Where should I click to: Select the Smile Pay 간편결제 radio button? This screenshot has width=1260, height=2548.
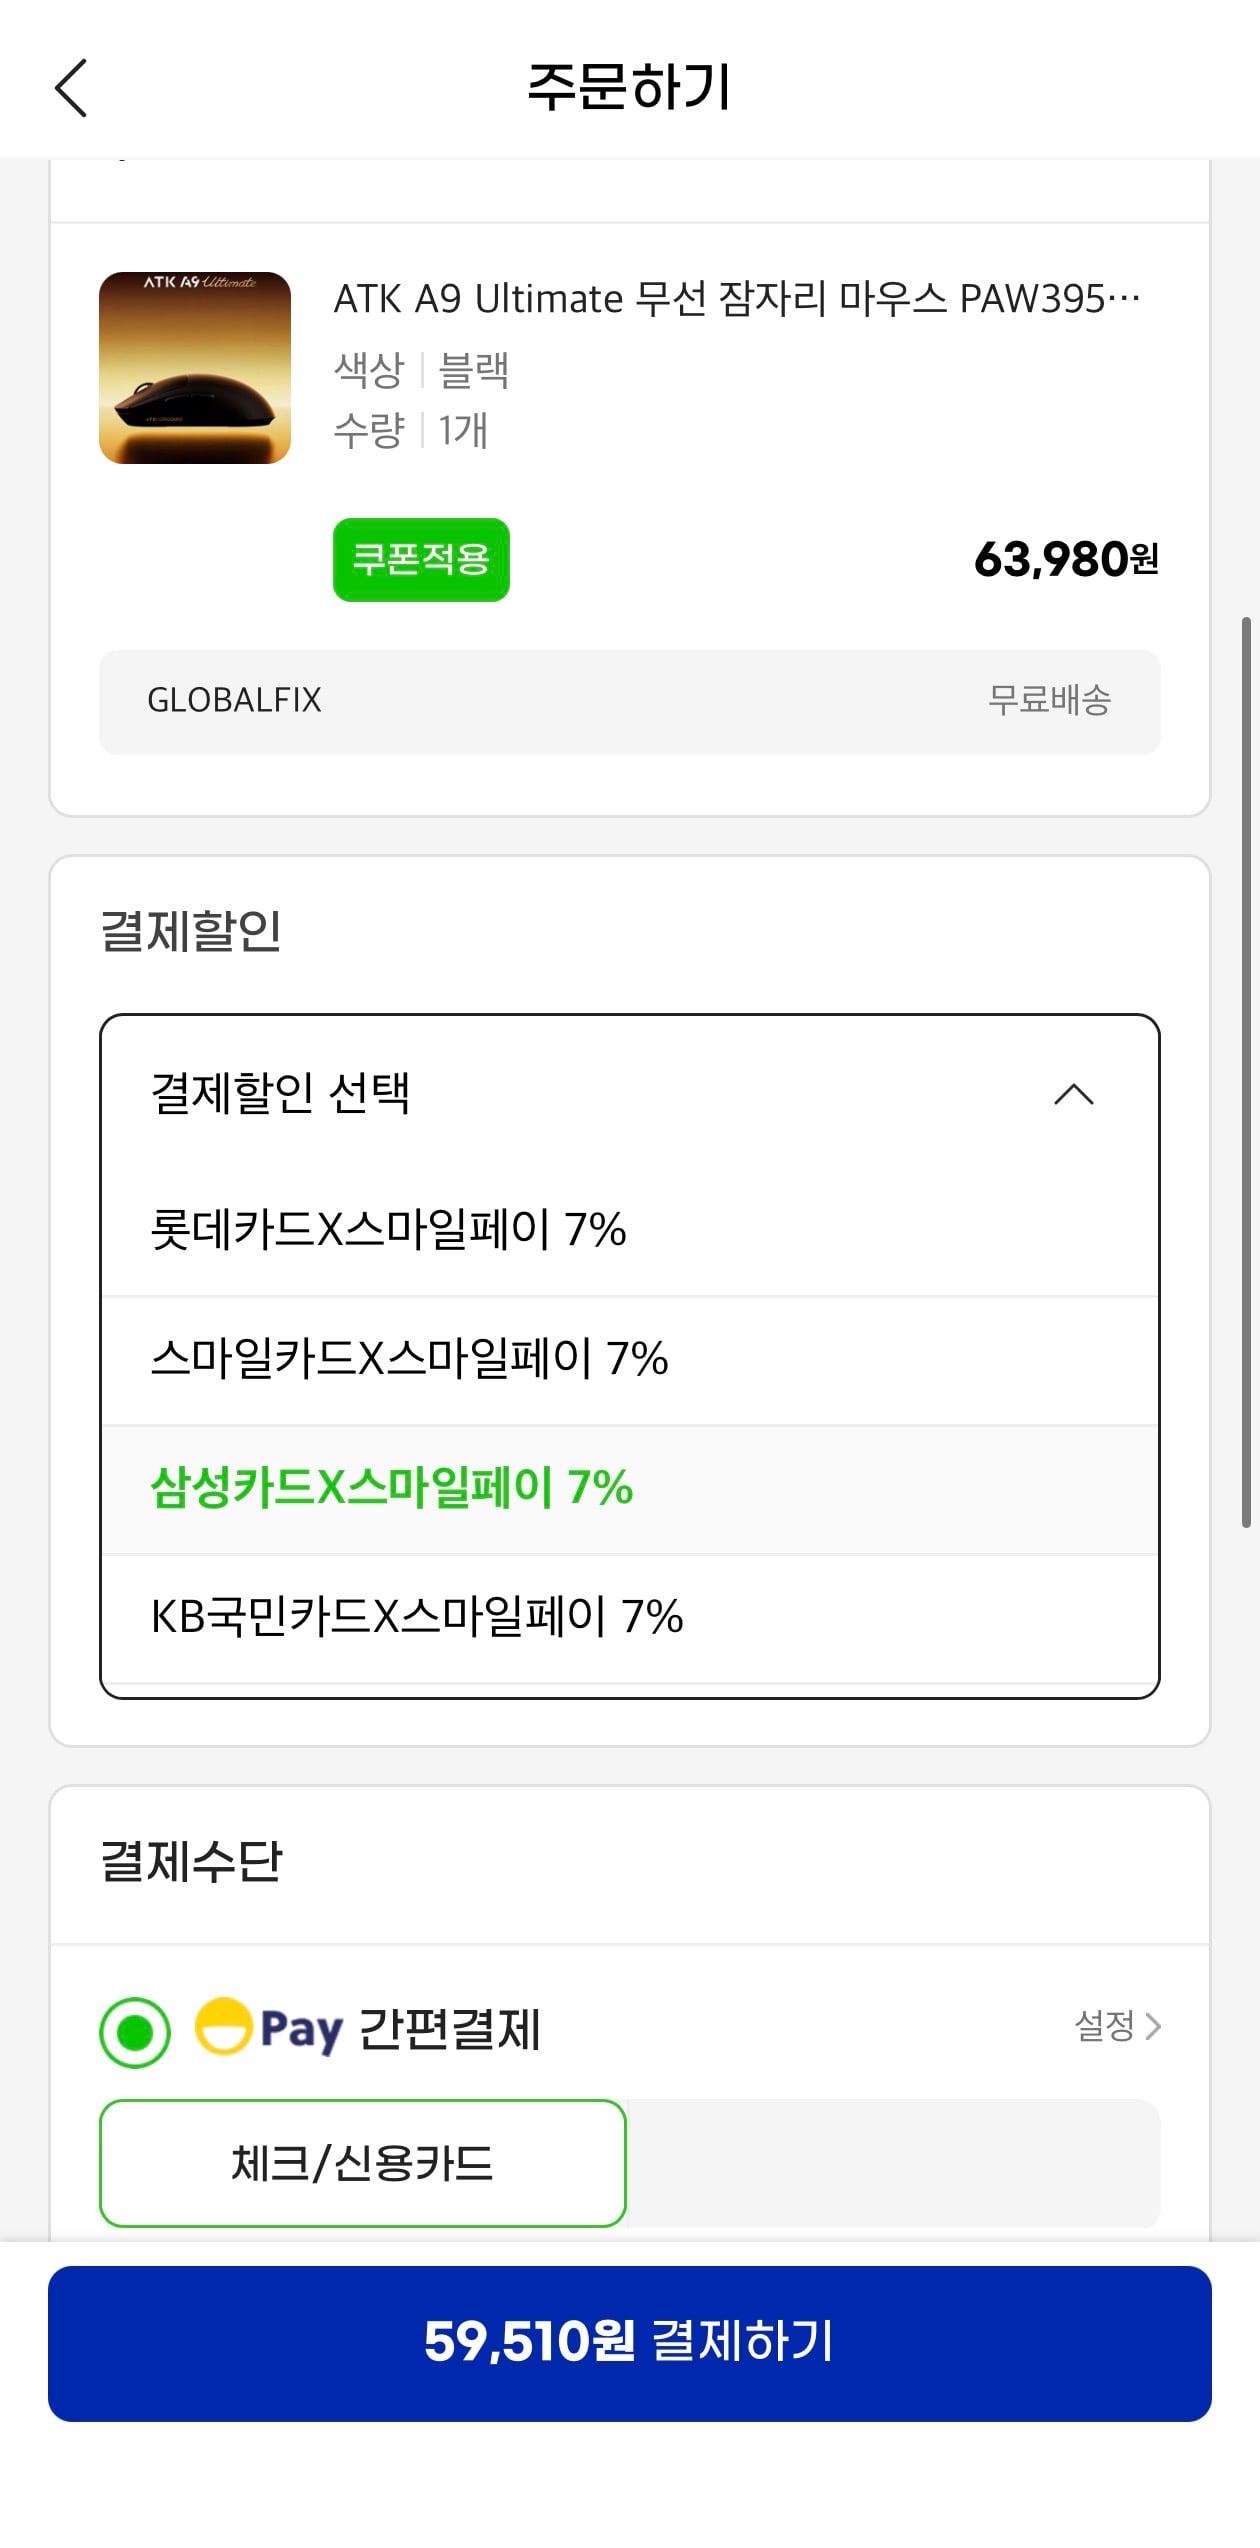pos(135,2032)
